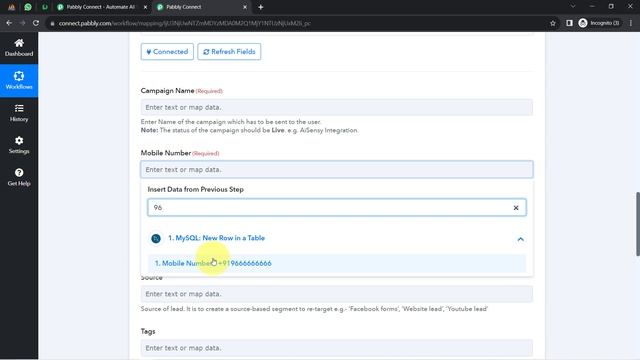This screenshot has width=640, height=360.
Task: Open the History sidebar item
Action: coord(19,113)
